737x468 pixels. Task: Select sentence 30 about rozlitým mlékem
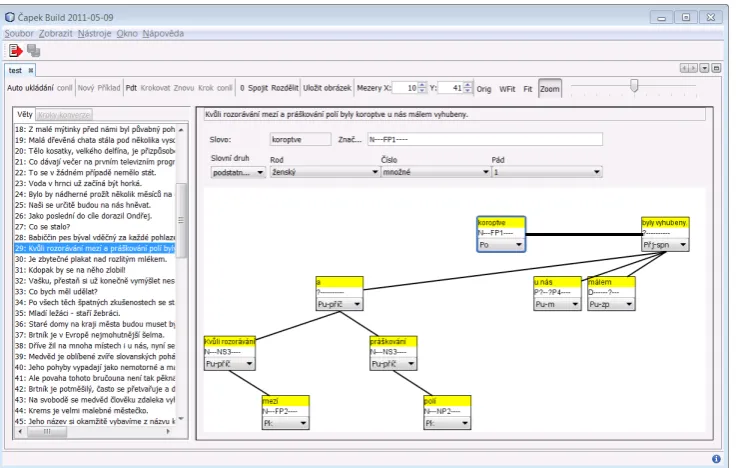click(95, 259)
